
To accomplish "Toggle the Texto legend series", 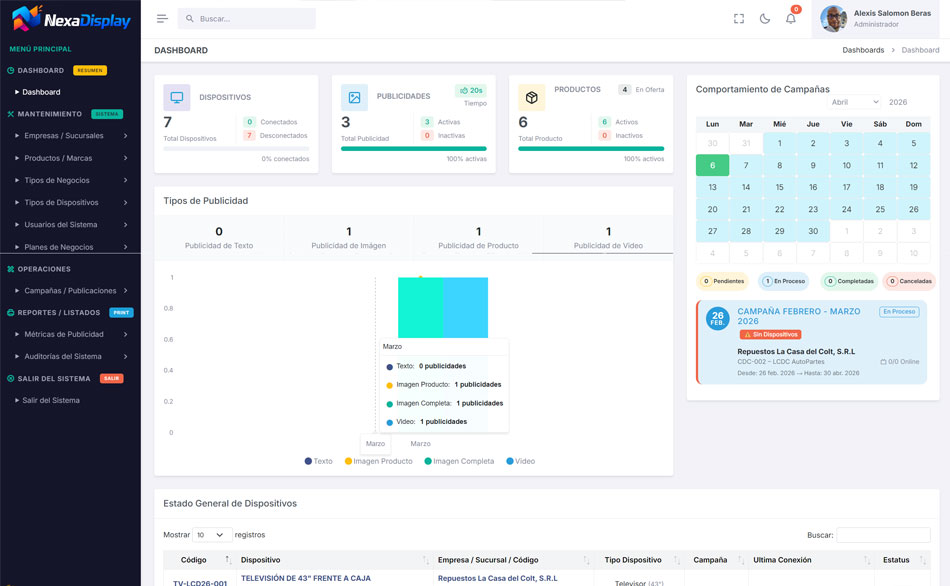I will [318, 461].
